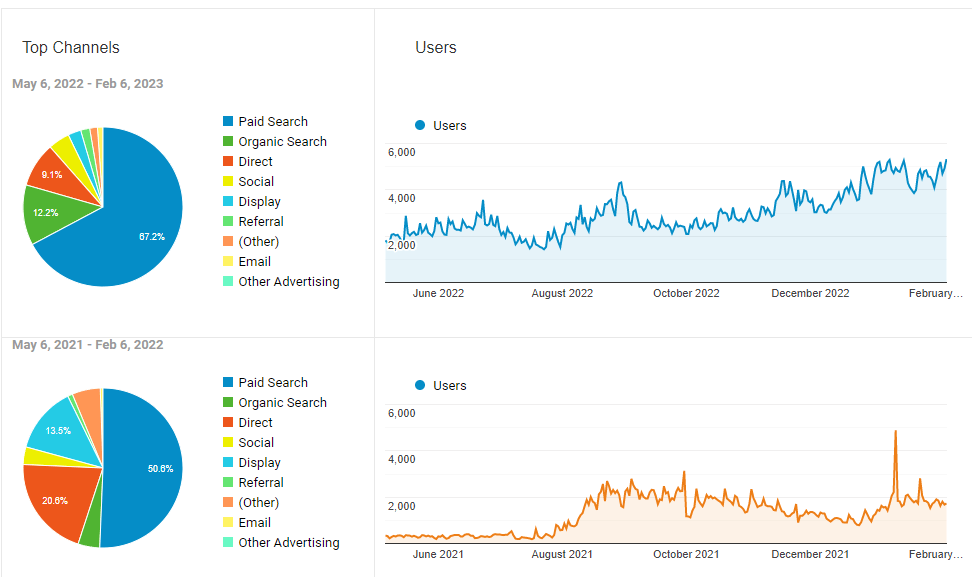The image size is (972, 577).
Task: Select the 50.8% slice in the lower pie chart
Action: (147, 468)
